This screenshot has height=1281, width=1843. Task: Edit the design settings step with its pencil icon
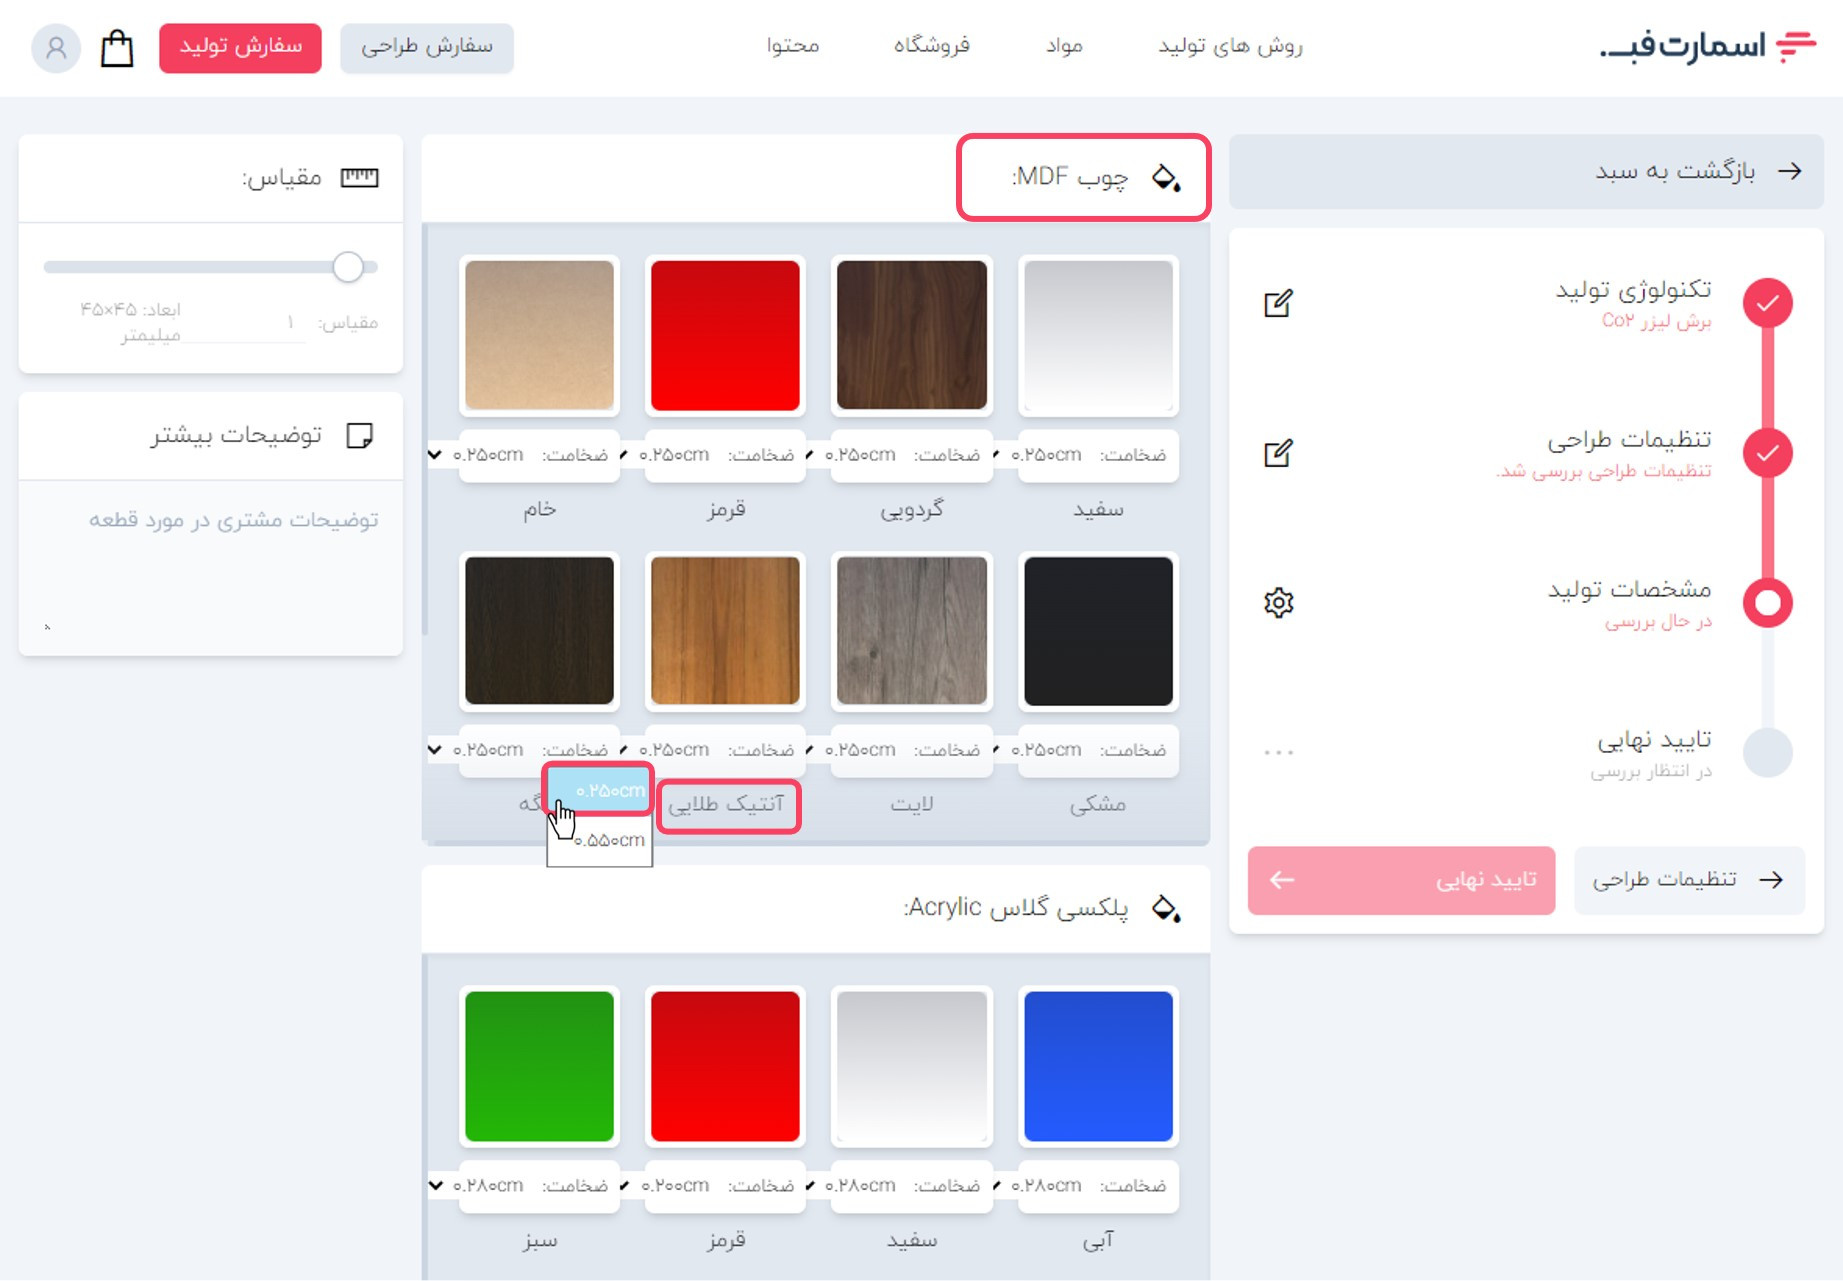tap(1278, 453)
